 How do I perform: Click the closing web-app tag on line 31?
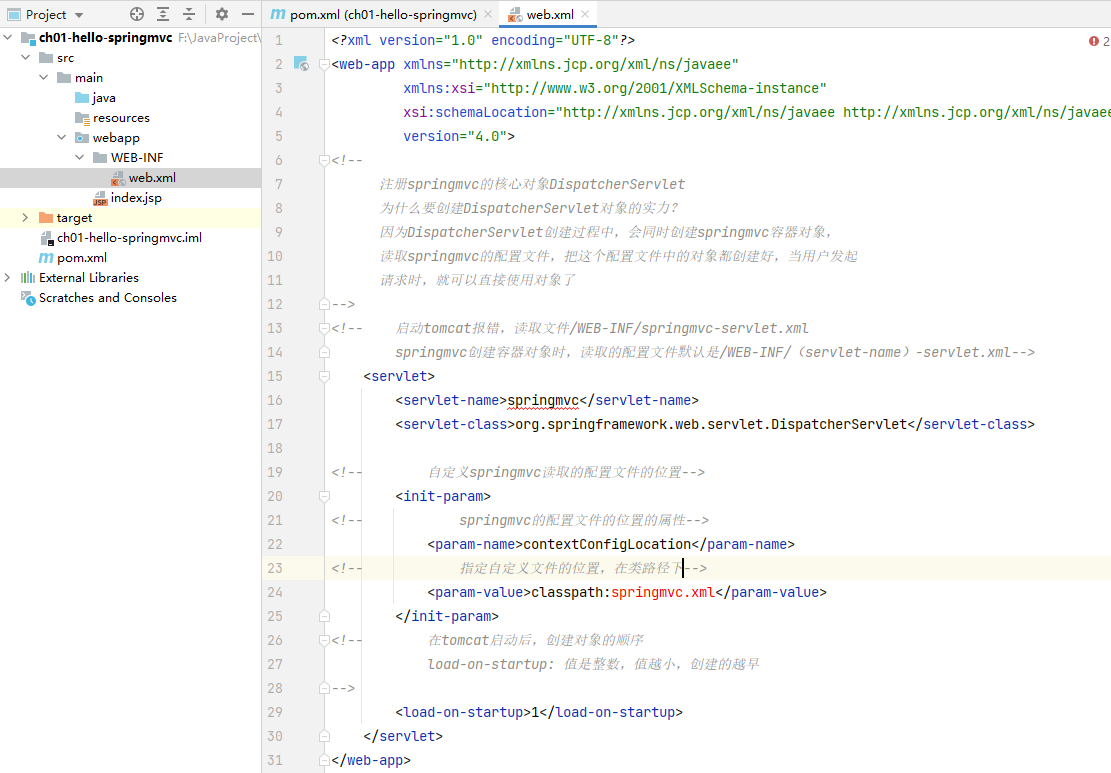pos(371,760)
